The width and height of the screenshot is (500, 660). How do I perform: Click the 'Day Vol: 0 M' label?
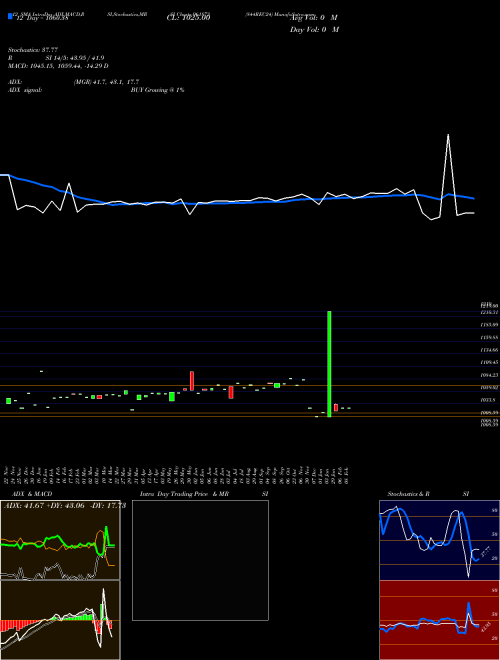[314, 29]
